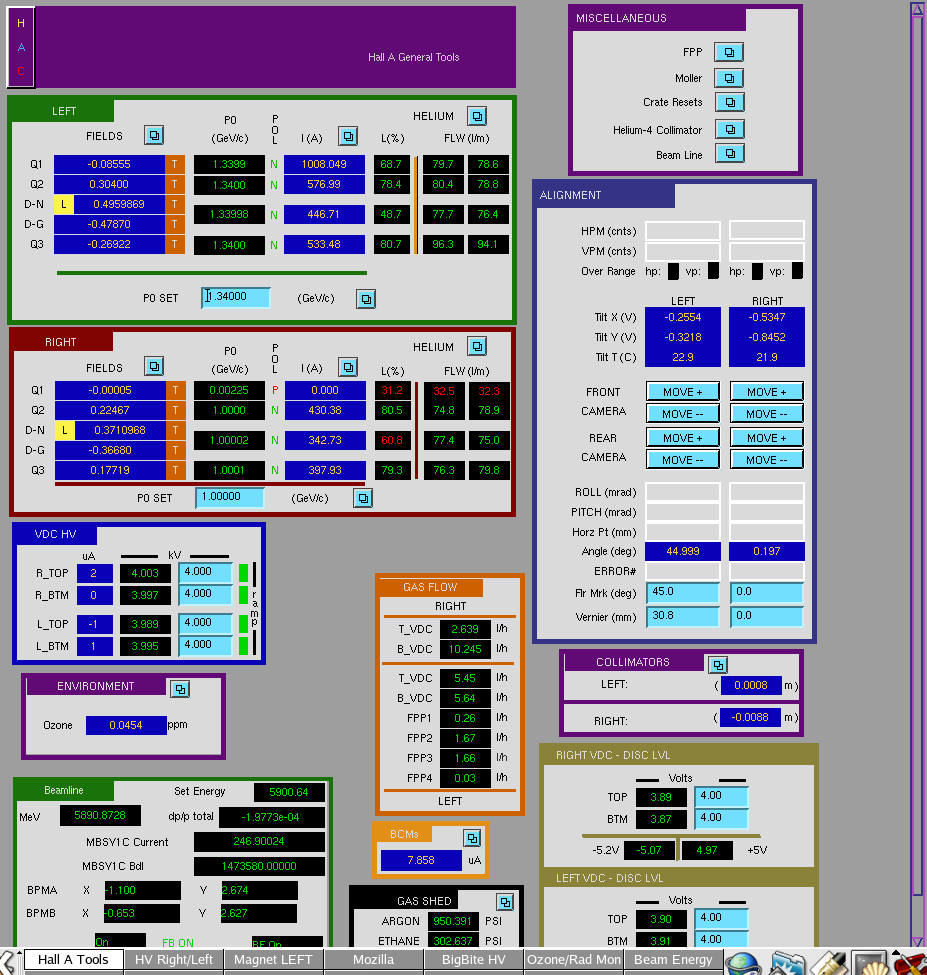Click the MBSY1C Current value 246.90024

coord(259,841)
